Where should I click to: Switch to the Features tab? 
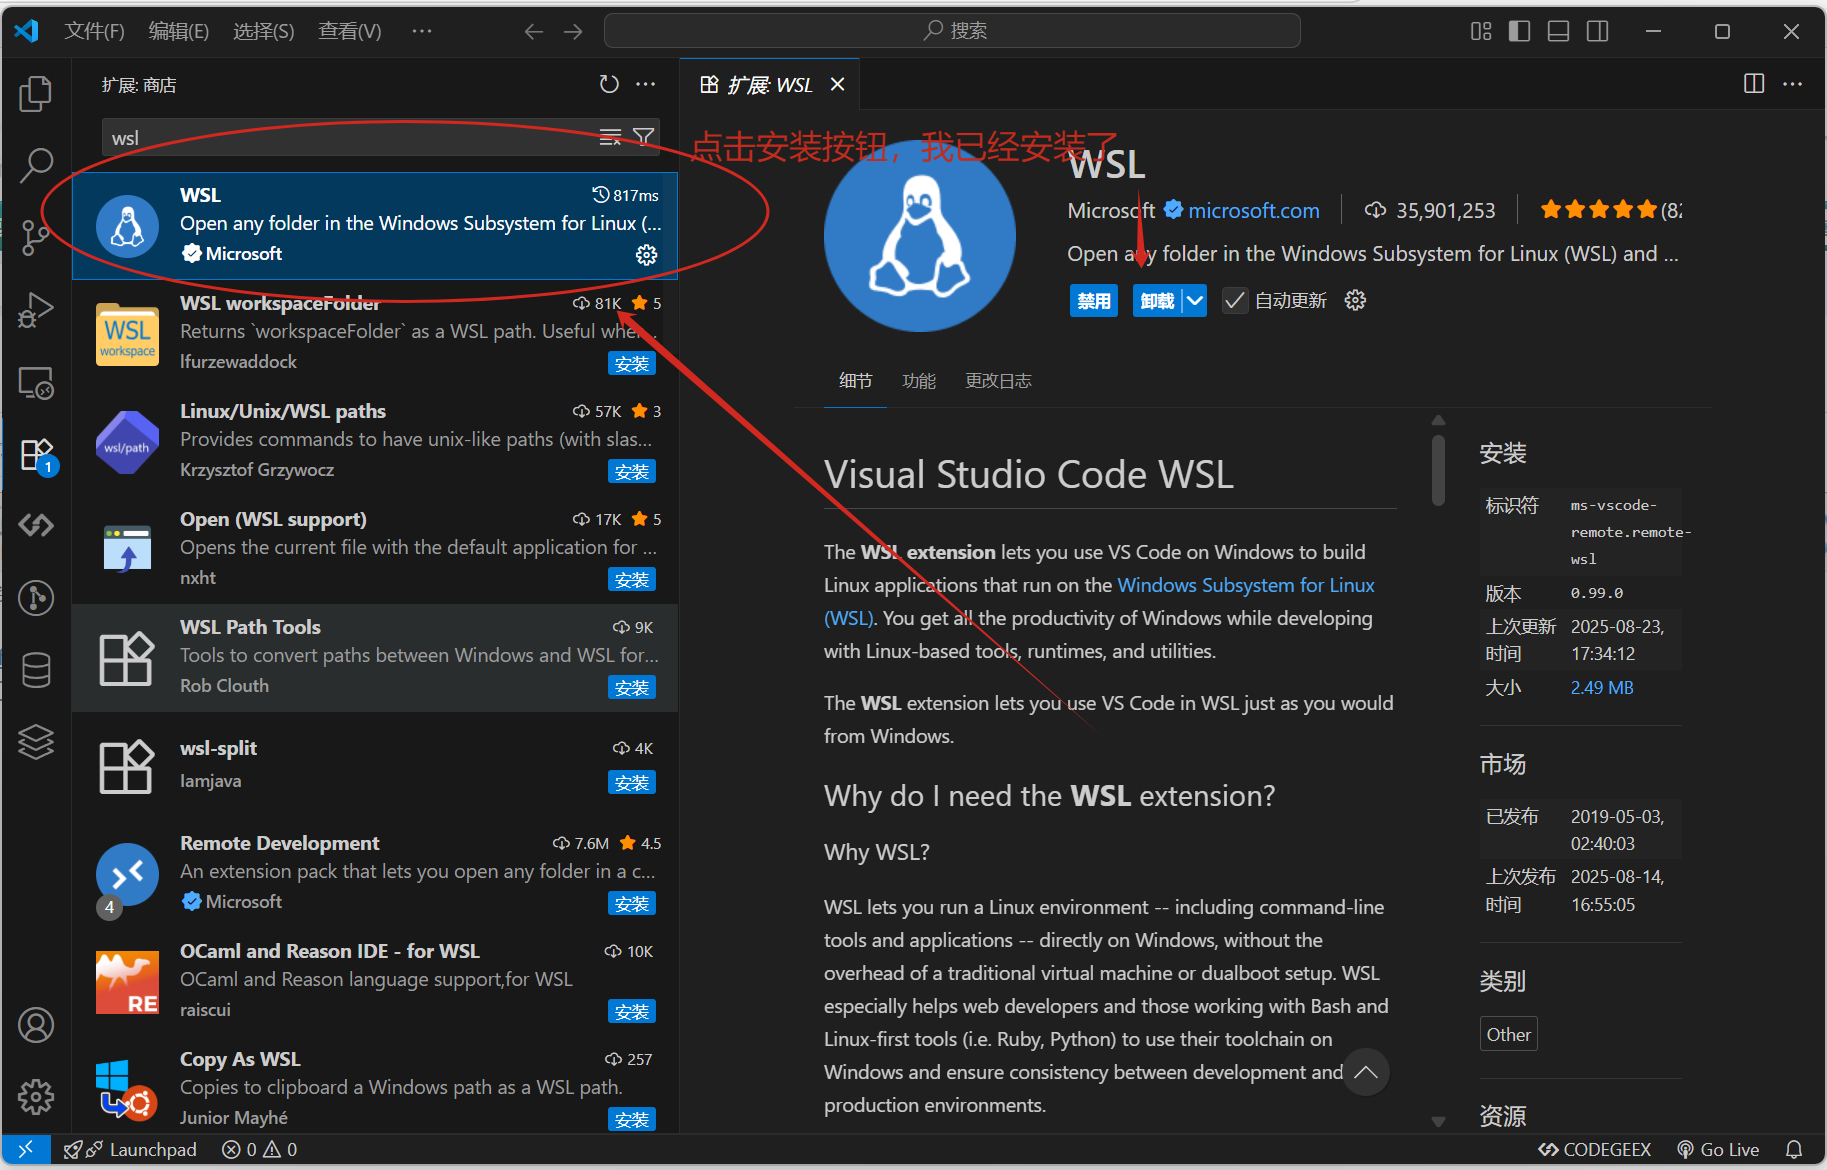click(919, 381)
